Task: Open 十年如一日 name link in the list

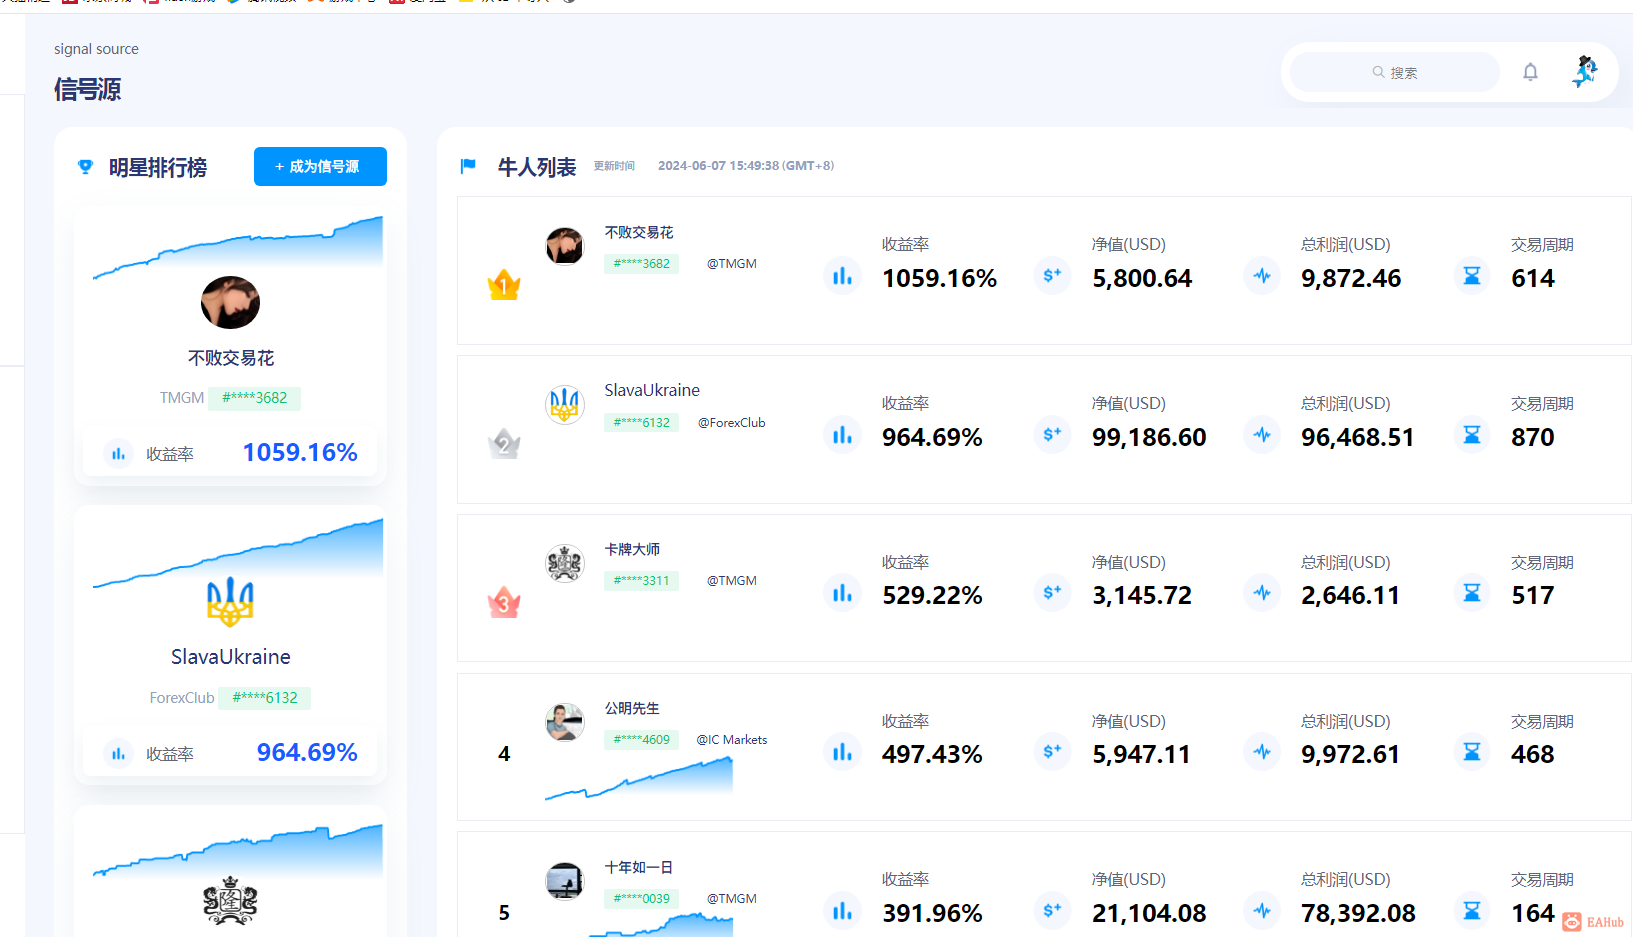Action: [639, 867]
